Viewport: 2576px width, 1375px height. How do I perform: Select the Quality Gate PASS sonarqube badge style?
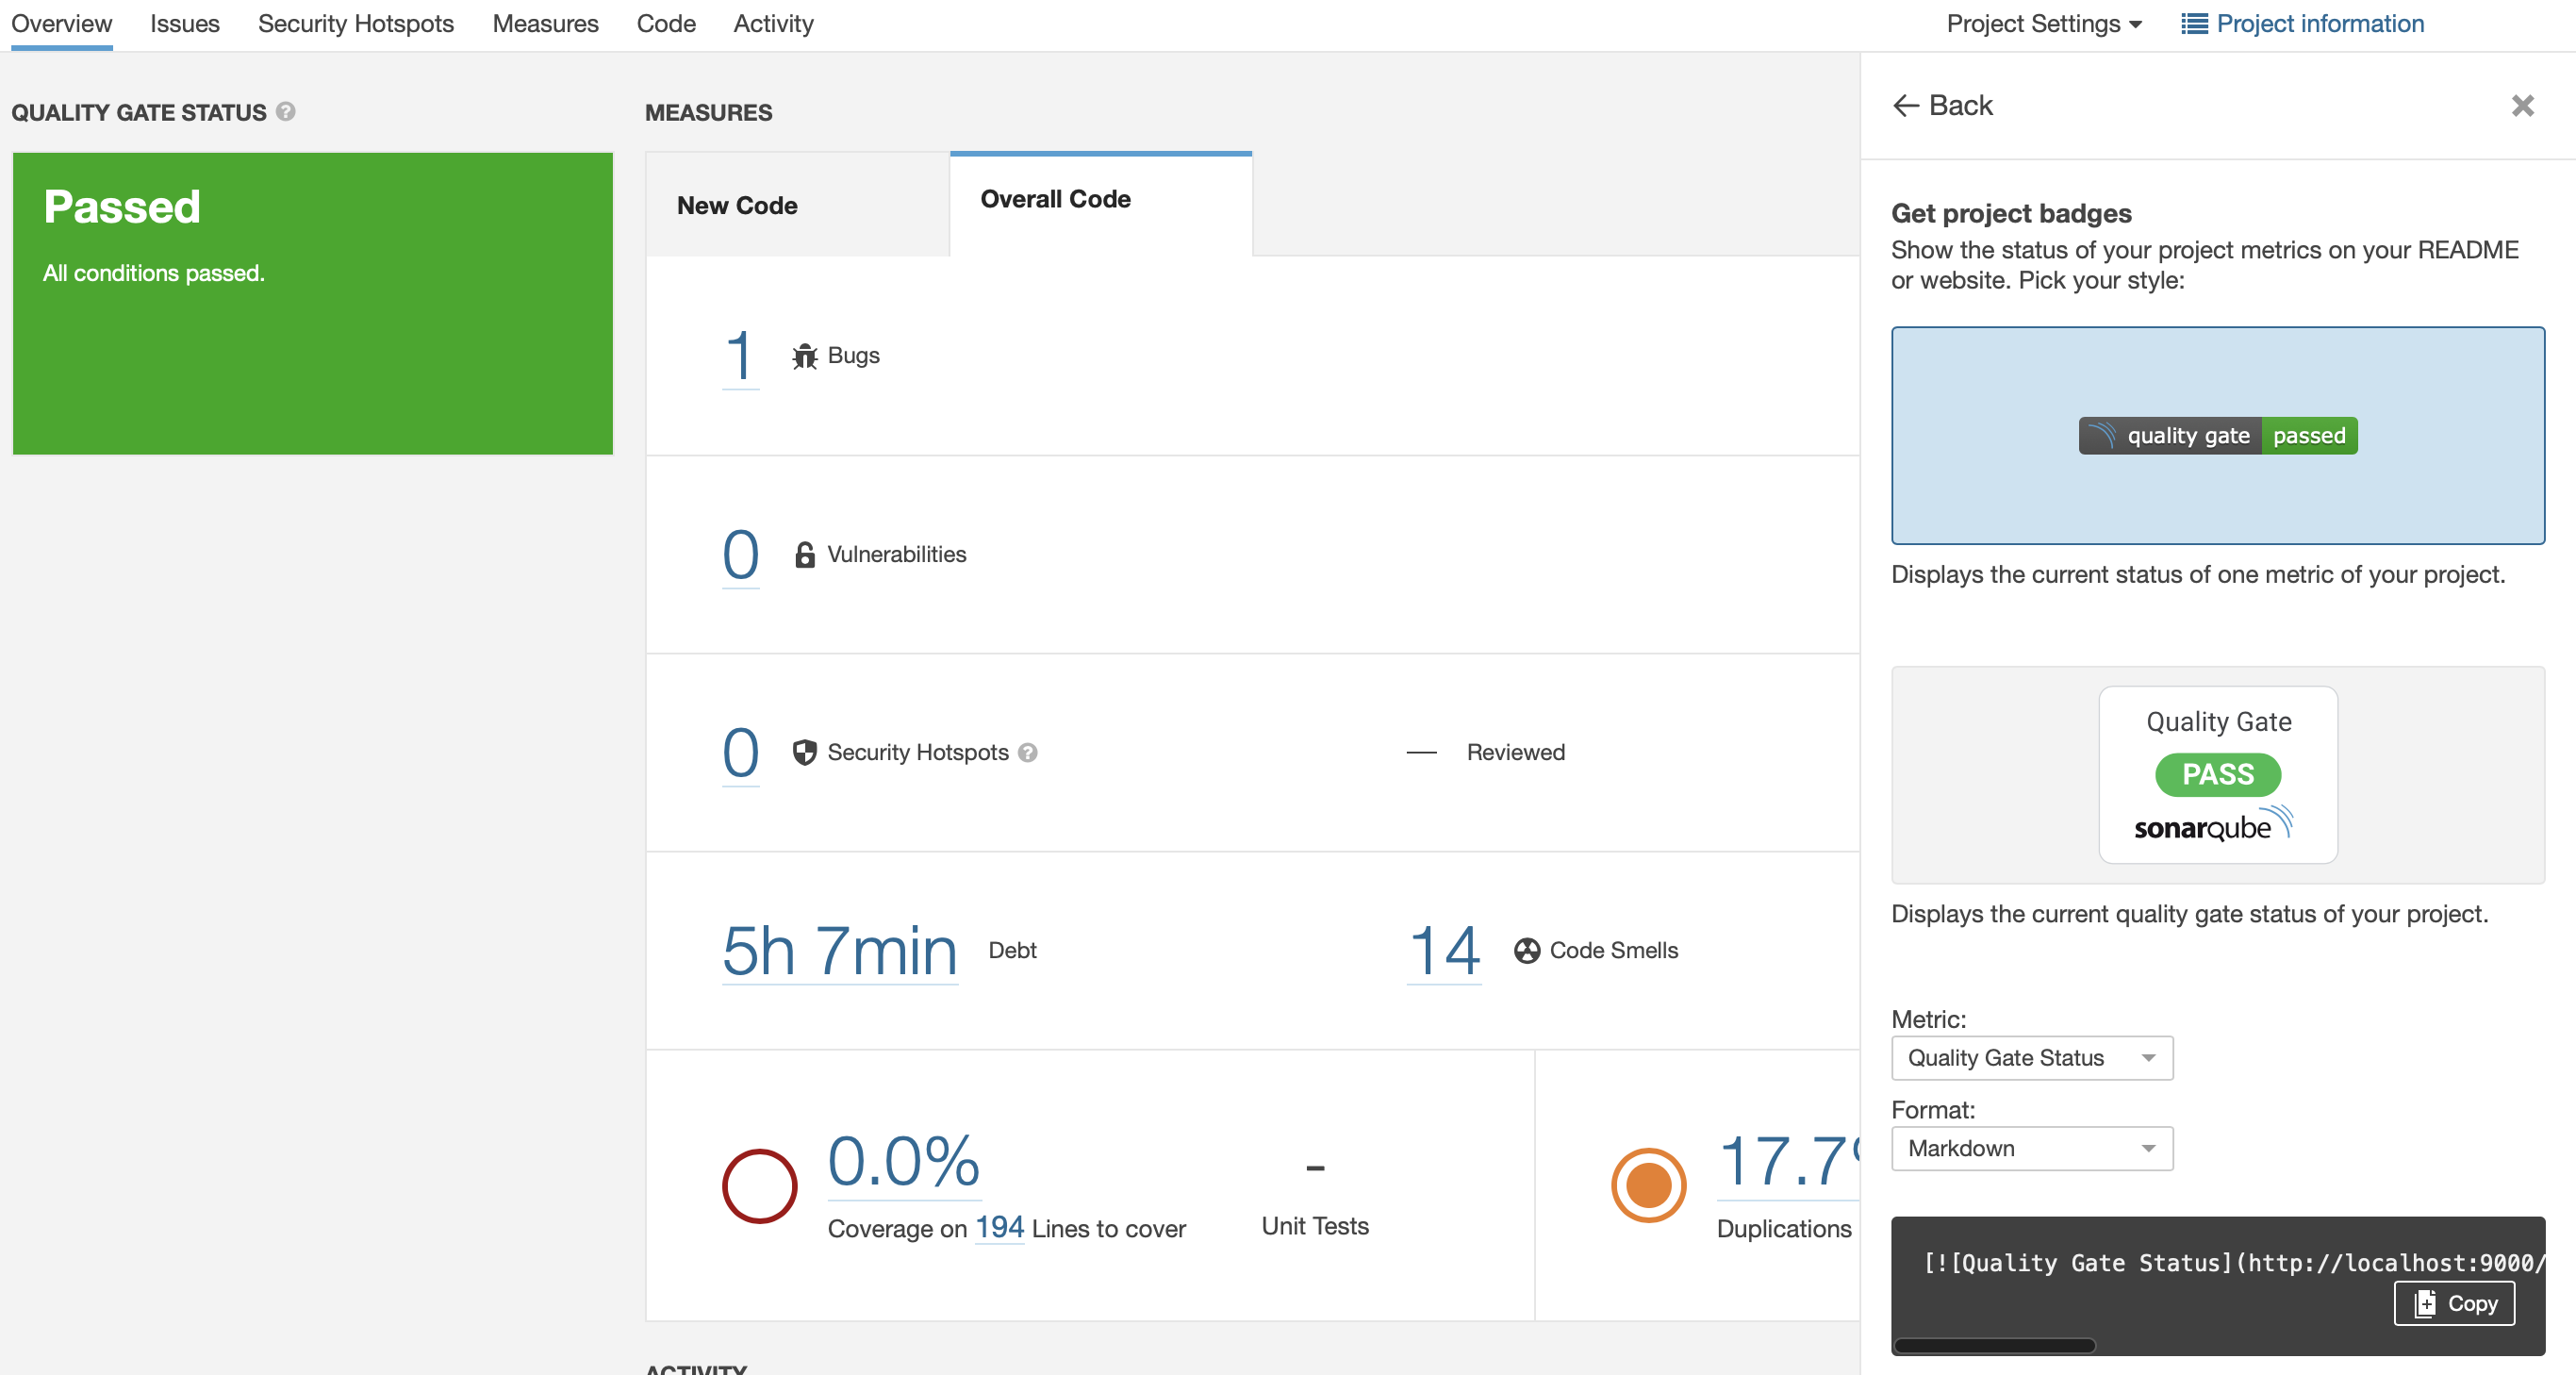2217,775
